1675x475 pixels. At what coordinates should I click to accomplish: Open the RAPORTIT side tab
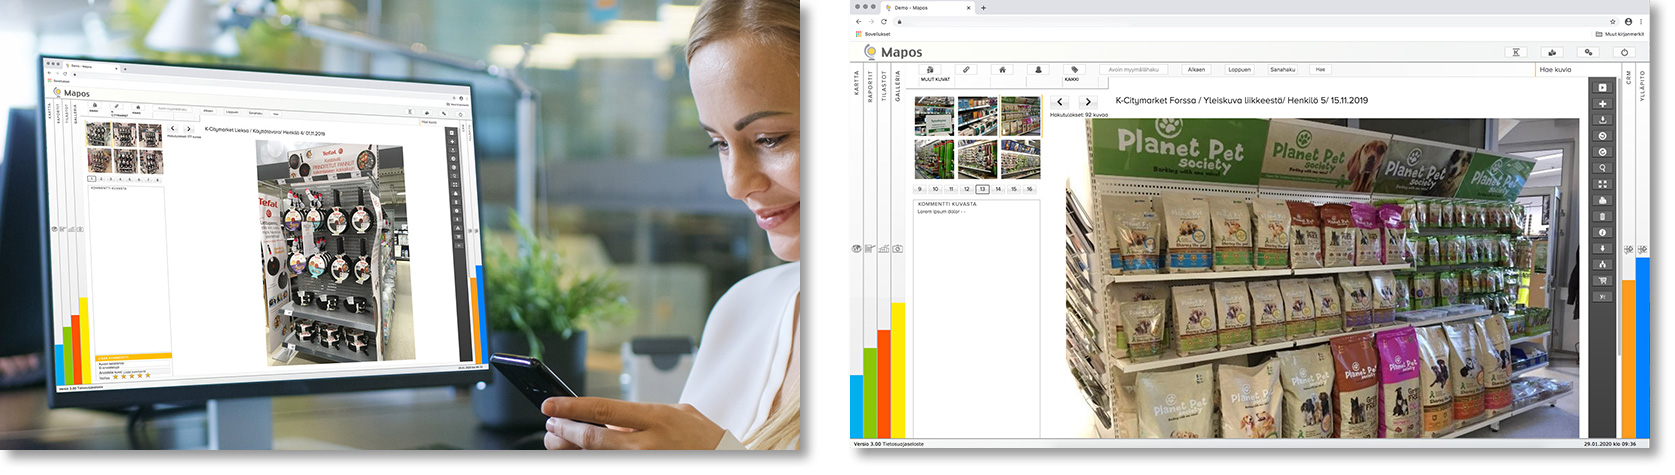click(x=871, y=85)
